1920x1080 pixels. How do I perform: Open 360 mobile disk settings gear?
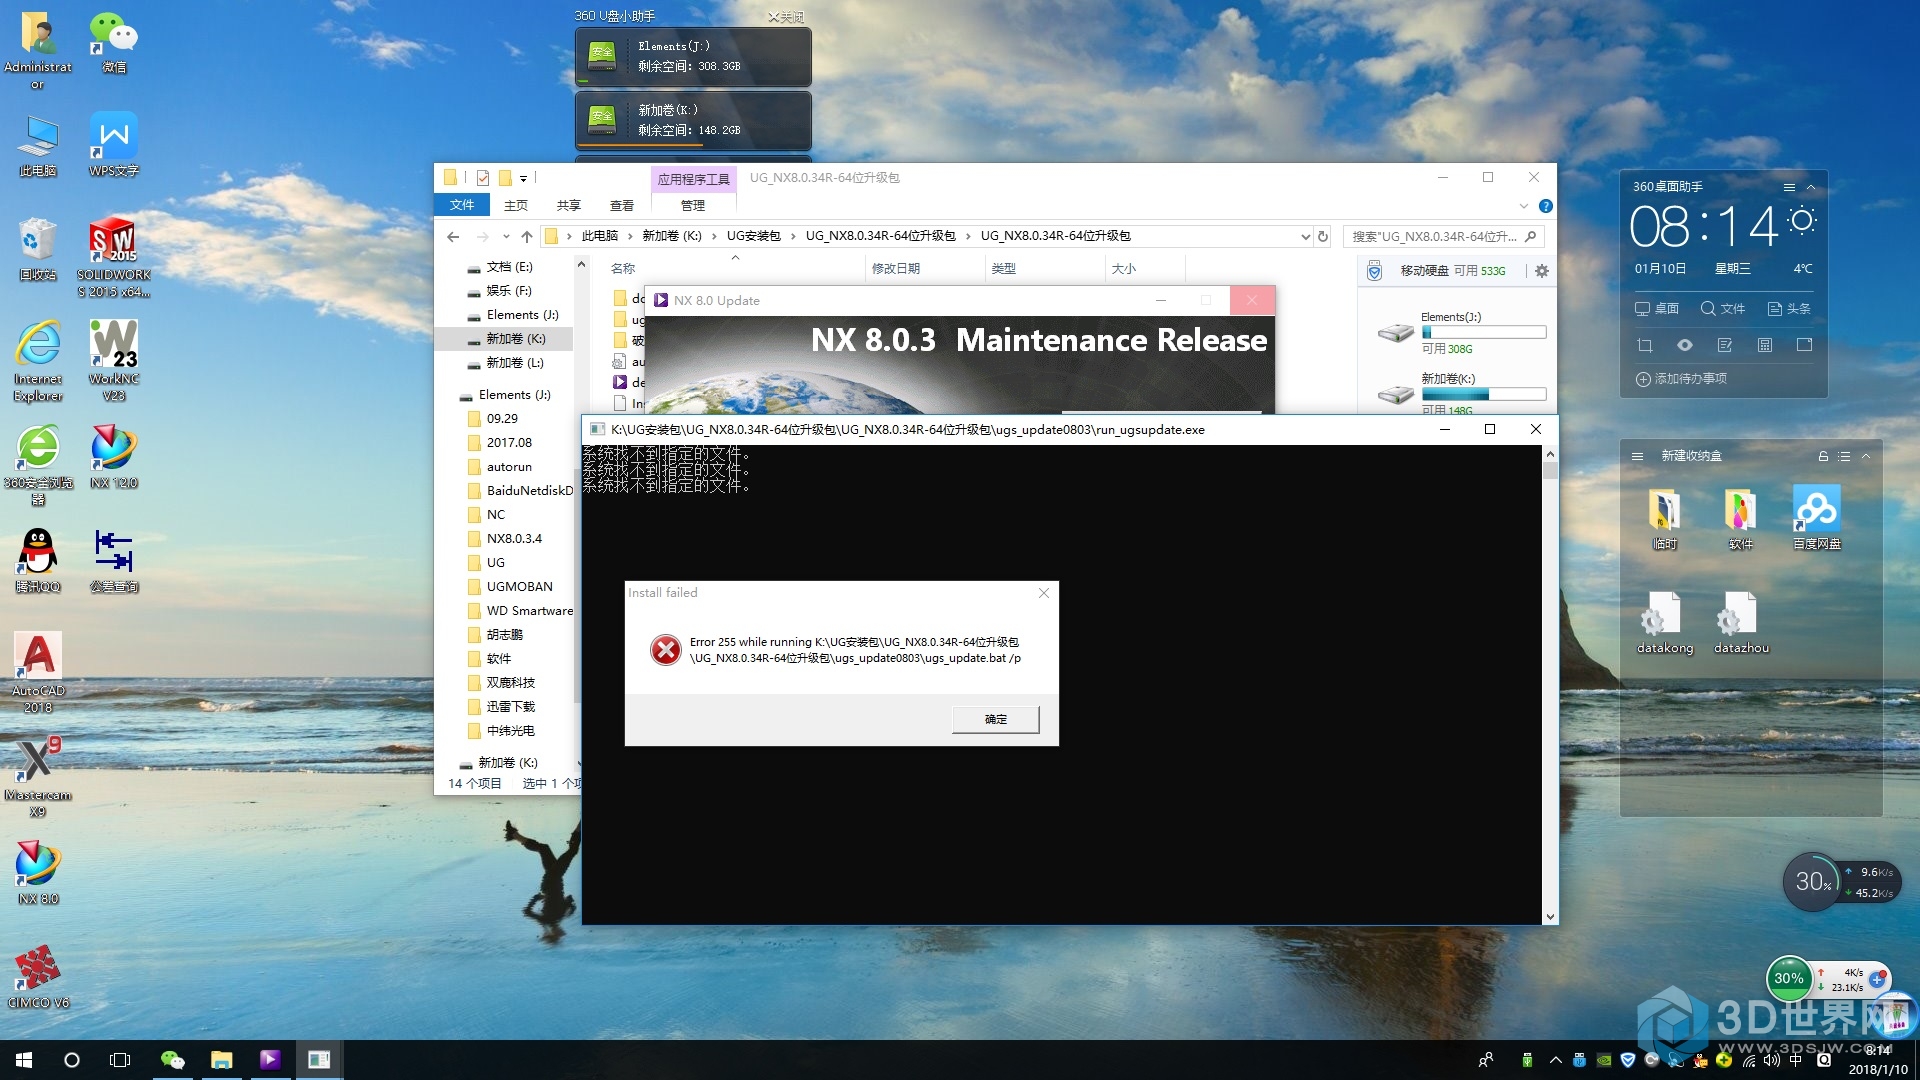click(x=1541, y=271)
